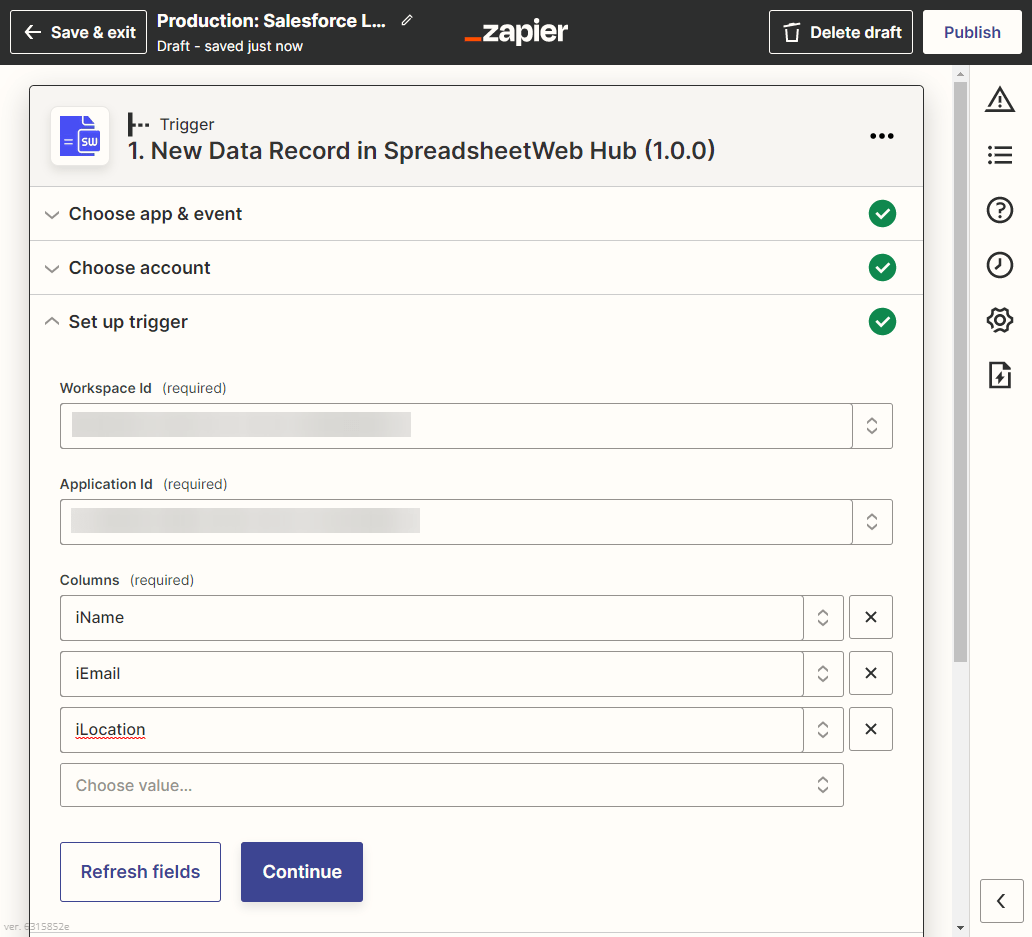1032x937 pixels.
Task: Click the Save & exit button
Action: click(78, 32)
